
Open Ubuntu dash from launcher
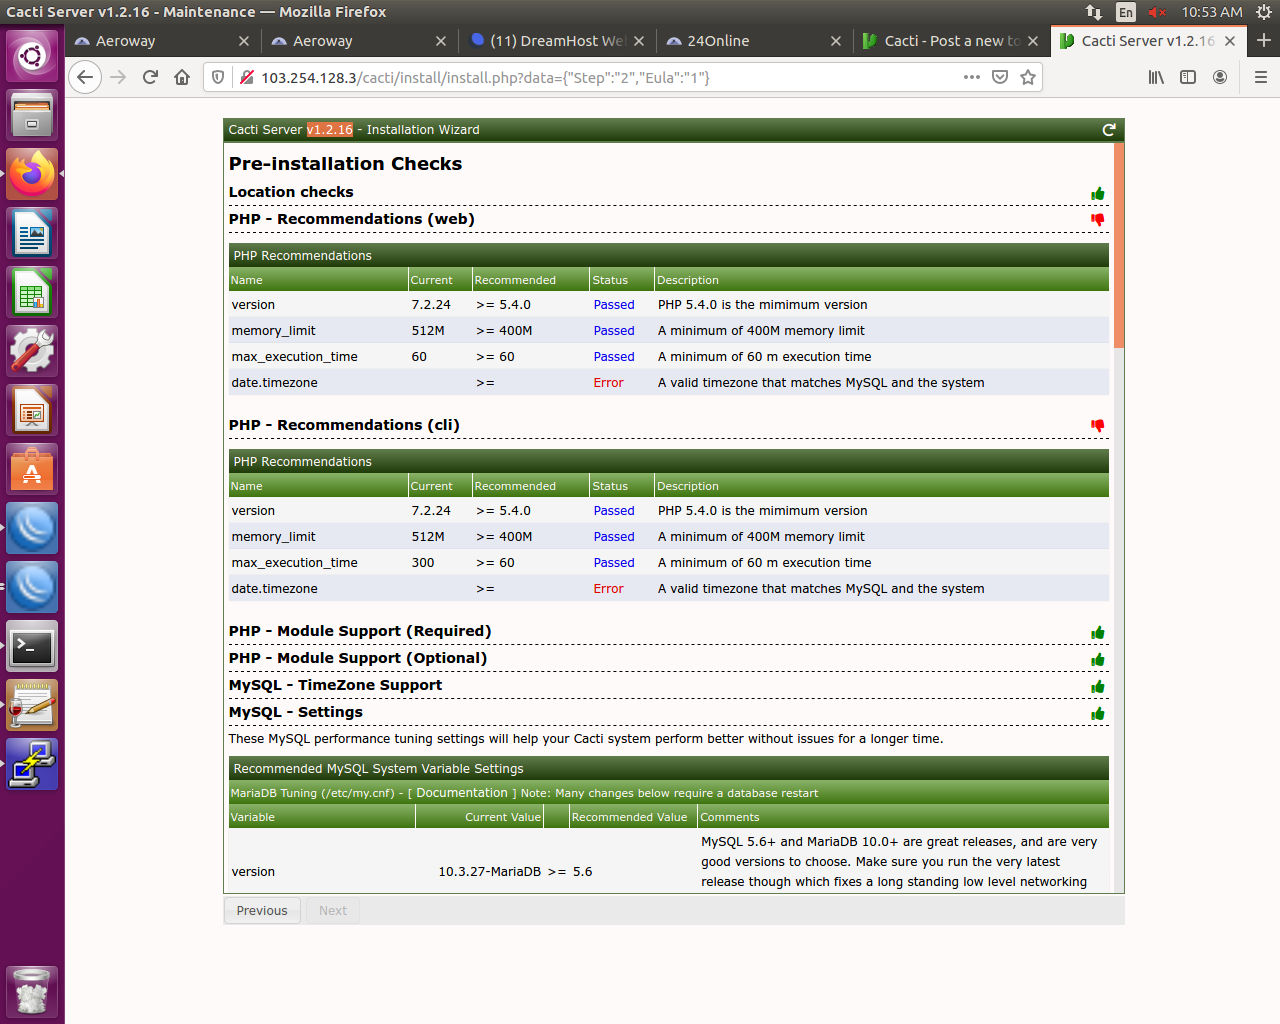(x=32, y=55)
